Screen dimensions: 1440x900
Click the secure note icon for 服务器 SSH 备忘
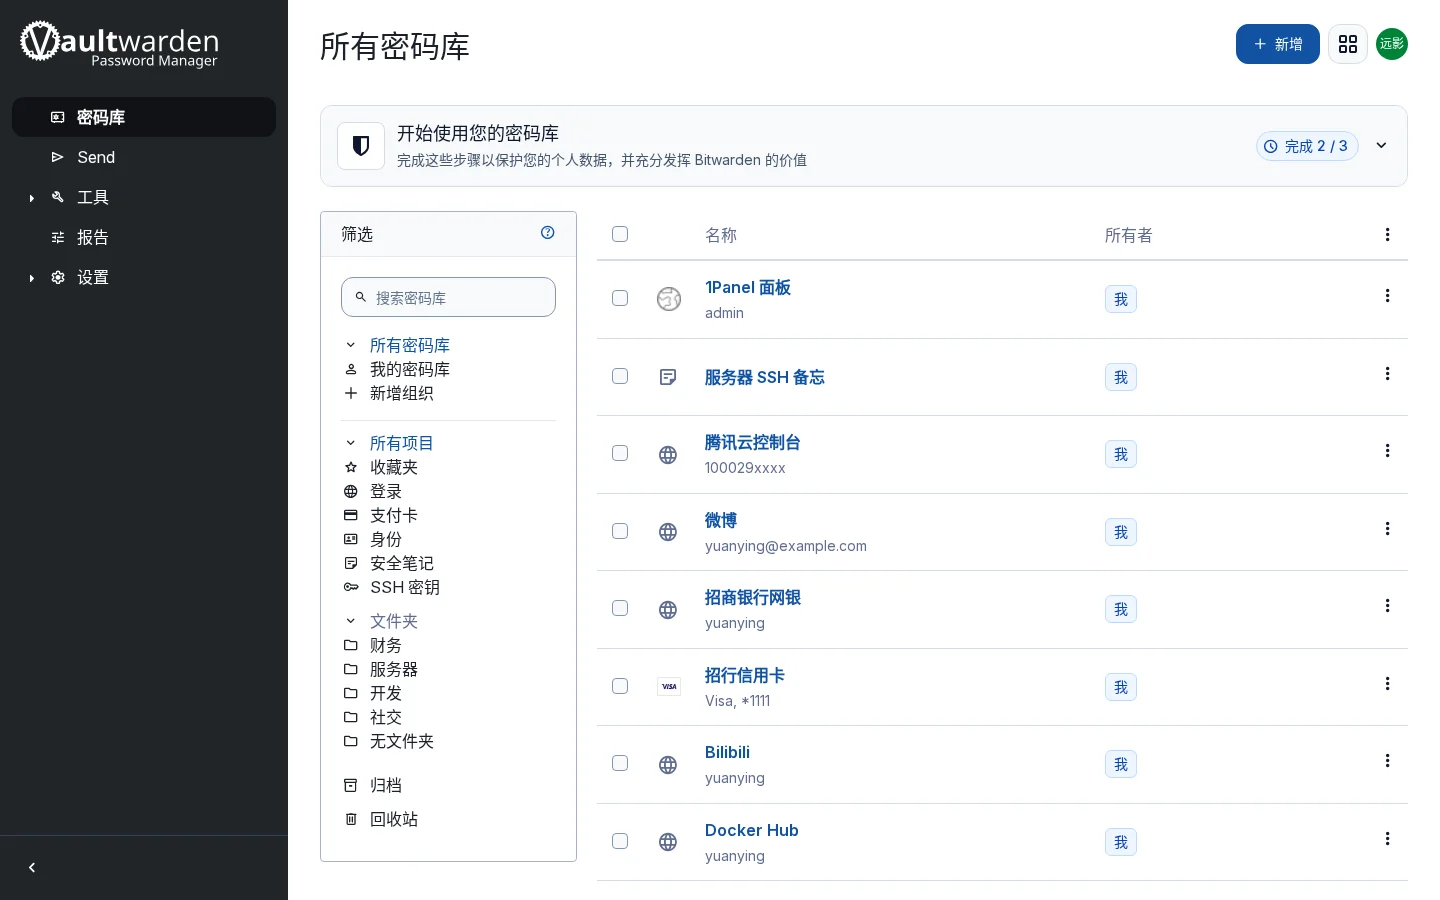click(x=668, y=377)
